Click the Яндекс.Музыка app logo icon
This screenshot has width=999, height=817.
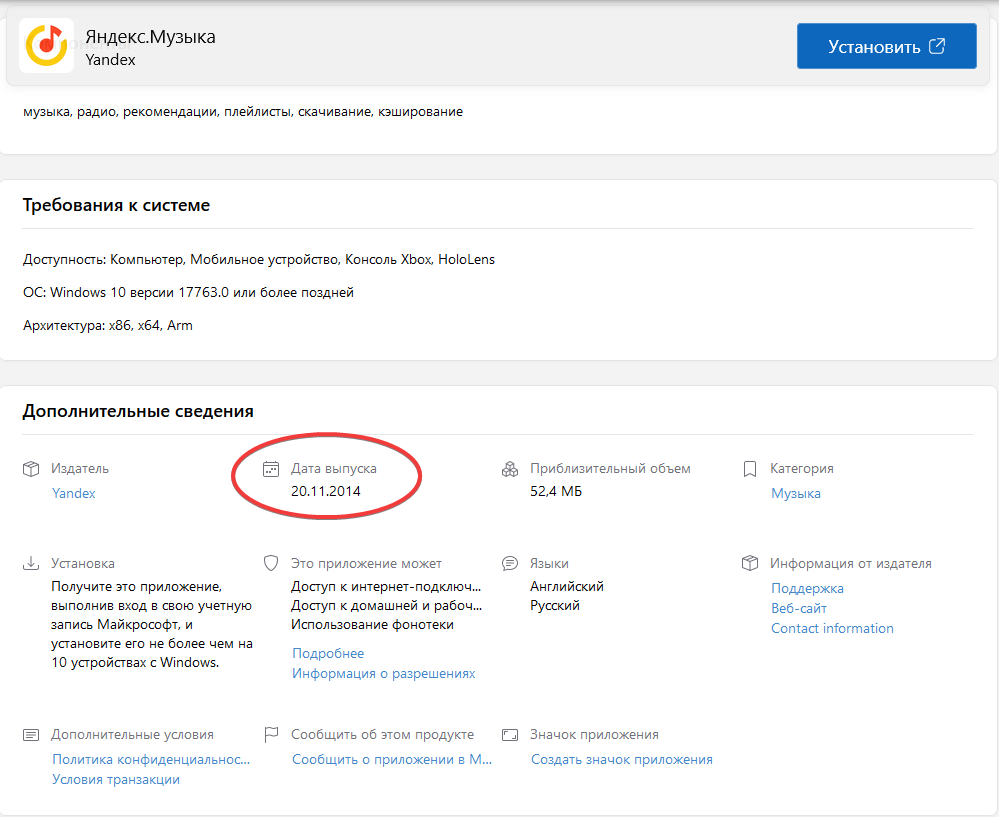click(x=46, y=46)
